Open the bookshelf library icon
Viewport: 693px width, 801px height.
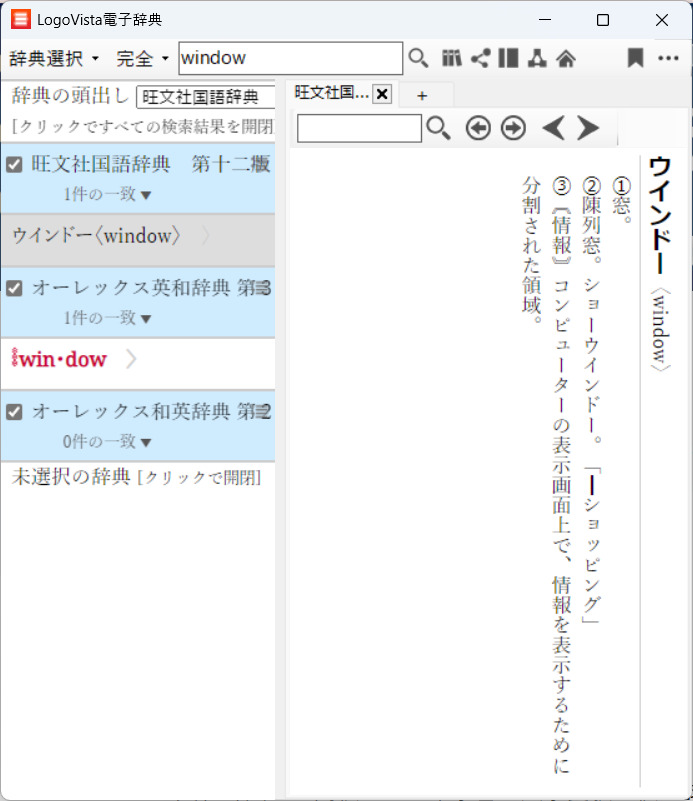[452, 58]
